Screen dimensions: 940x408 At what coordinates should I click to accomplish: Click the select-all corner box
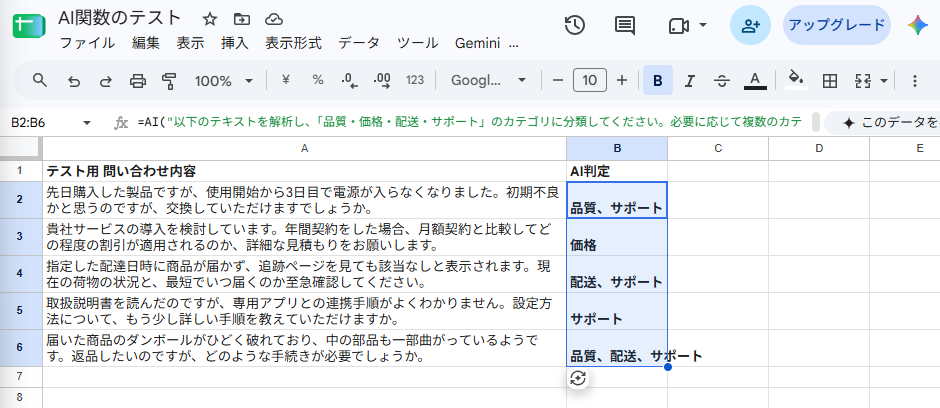coord(21,148)
